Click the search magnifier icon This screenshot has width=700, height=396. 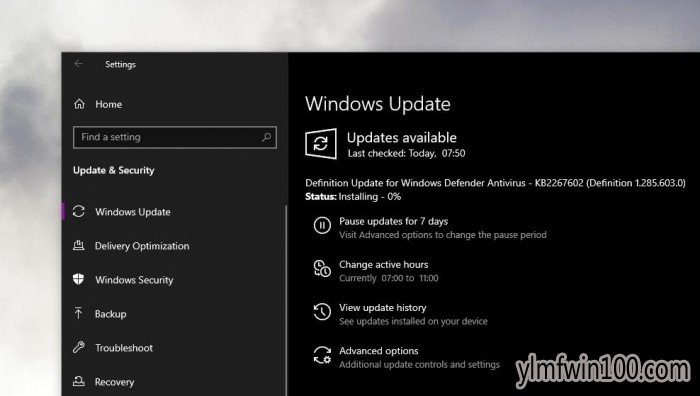[267, 137]
